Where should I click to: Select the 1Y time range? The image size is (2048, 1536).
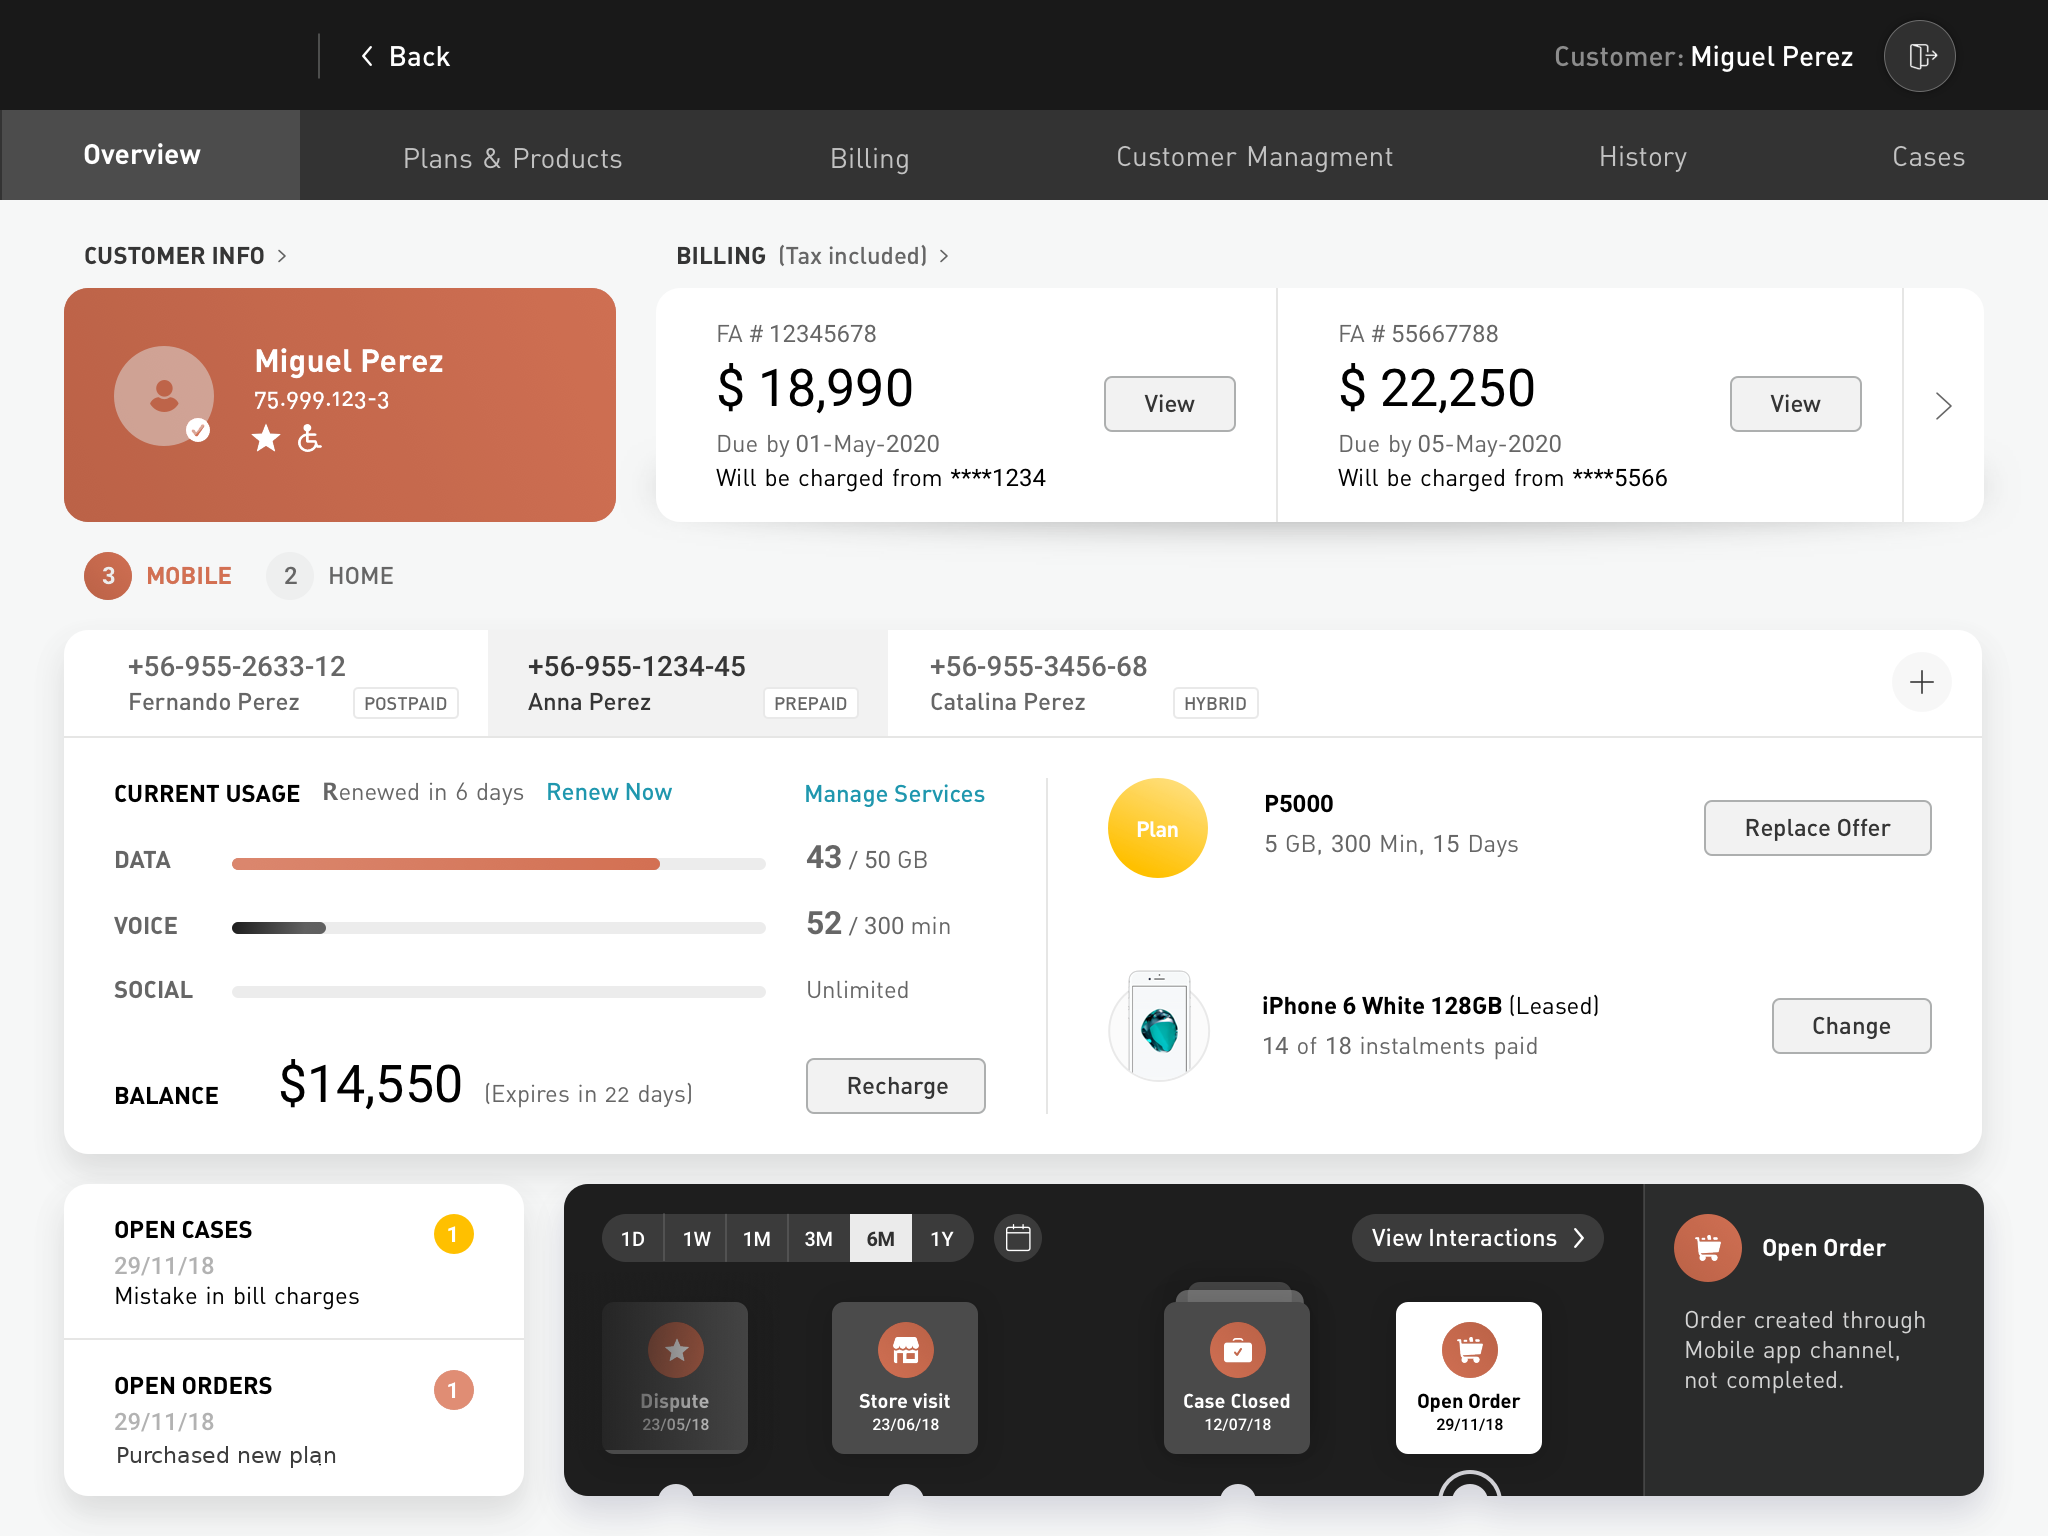pyautogui.click(x=942, y=1239)
